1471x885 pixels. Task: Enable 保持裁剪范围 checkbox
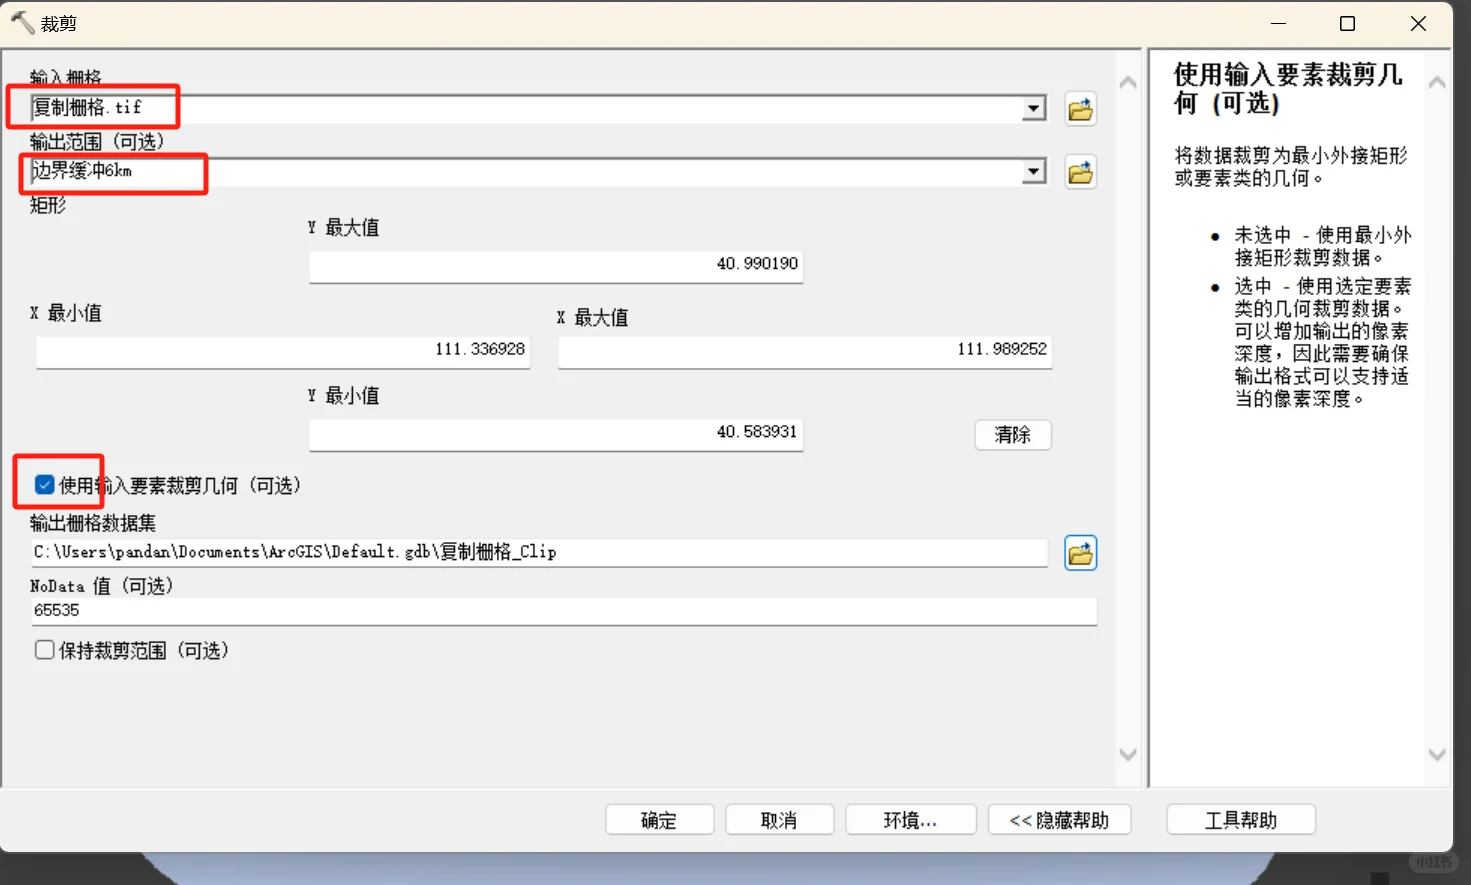[44, 650]
